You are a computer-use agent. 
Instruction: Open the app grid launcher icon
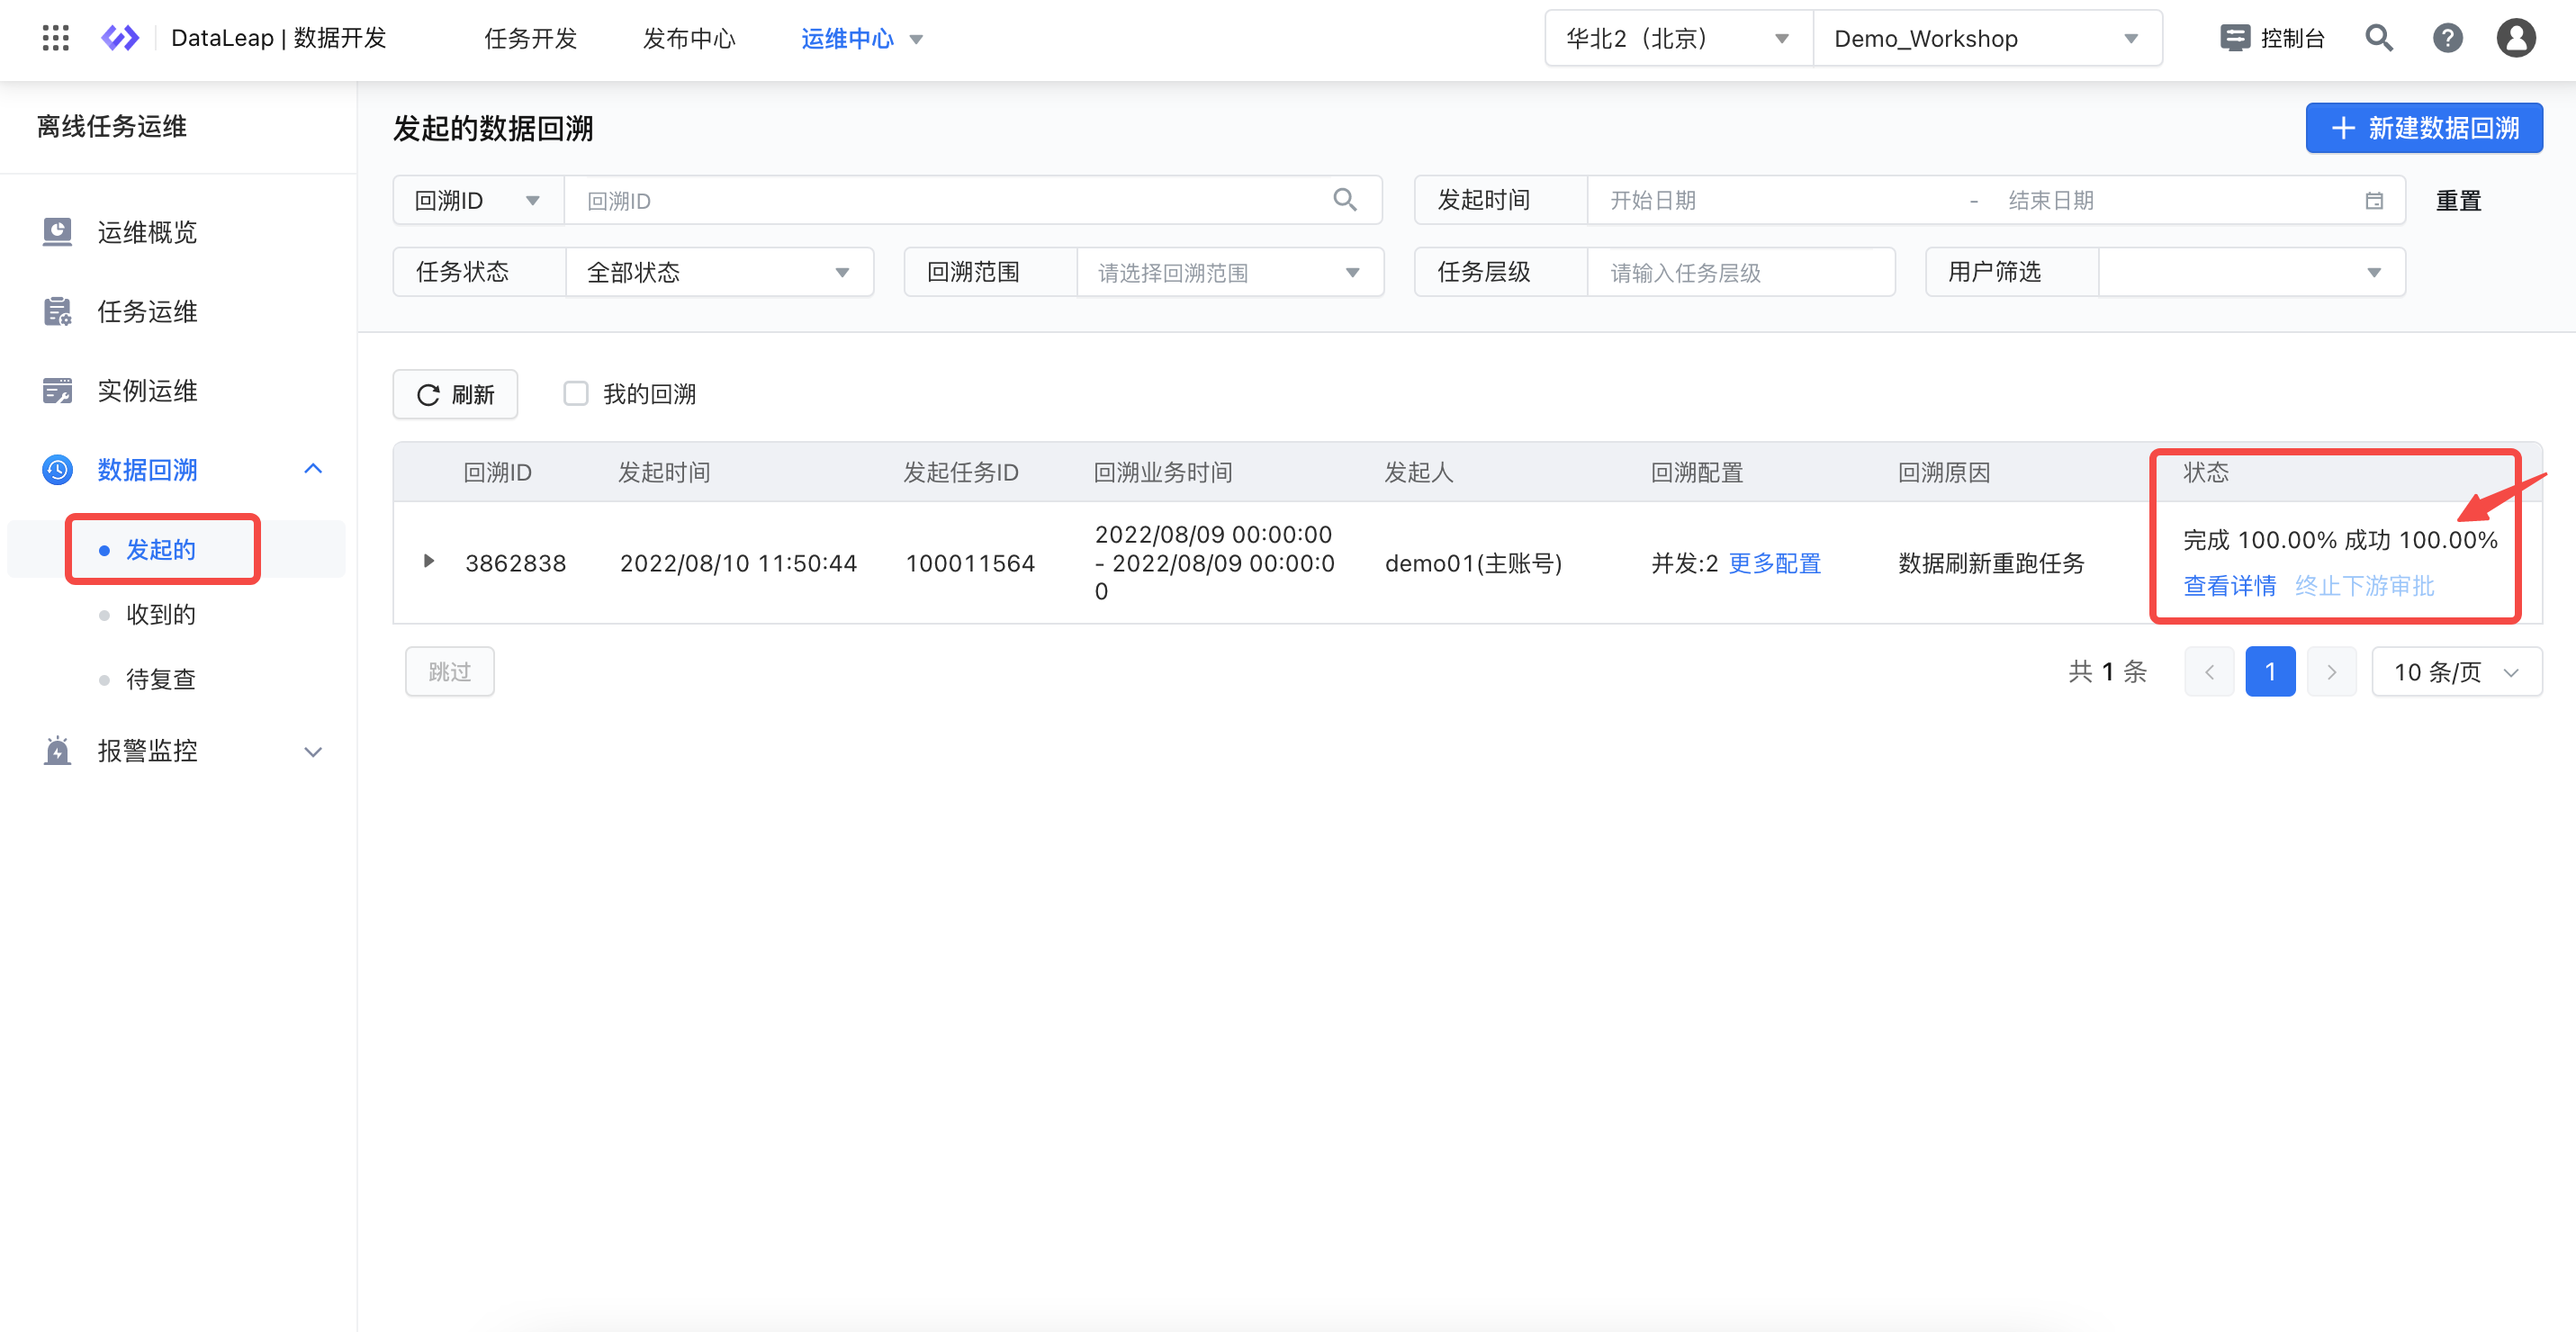56,38
